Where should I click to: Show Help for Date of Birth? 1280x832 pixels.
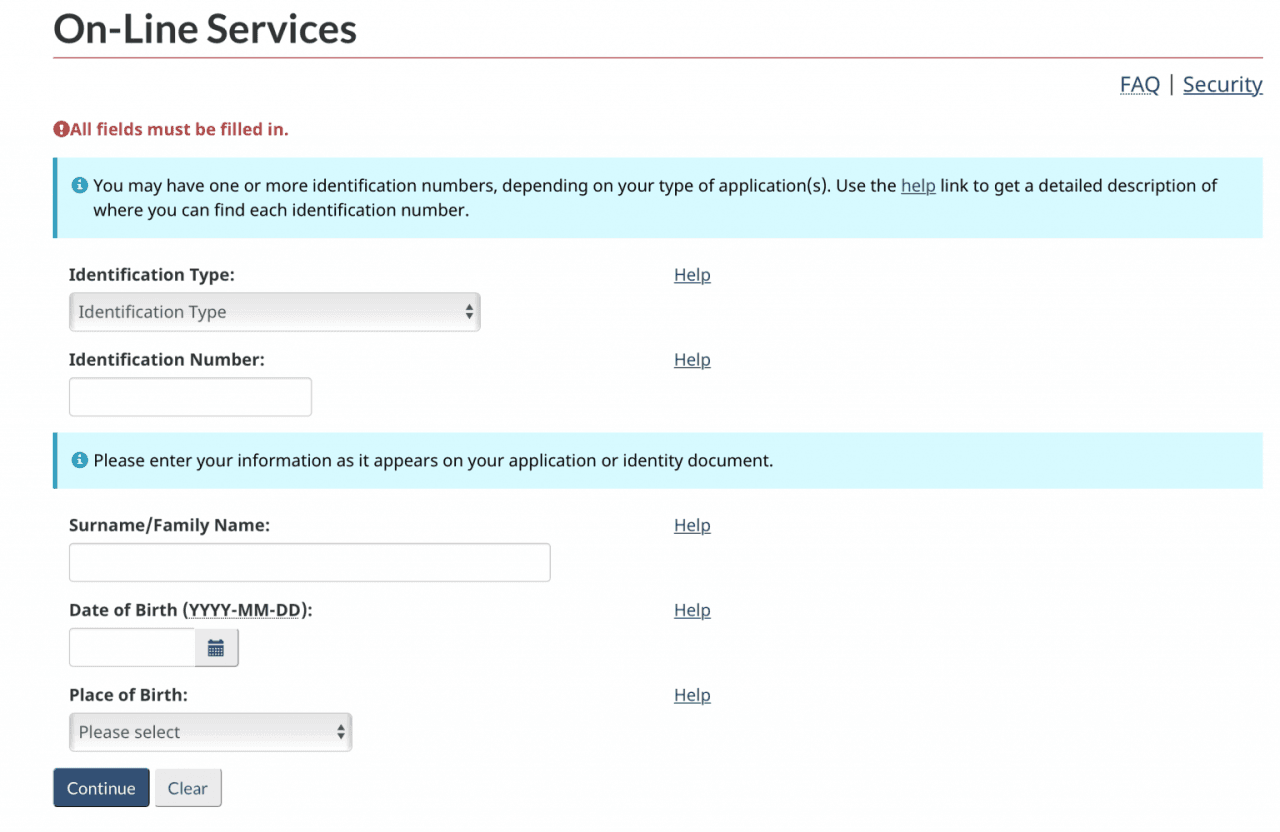click(x=692, y=610)
